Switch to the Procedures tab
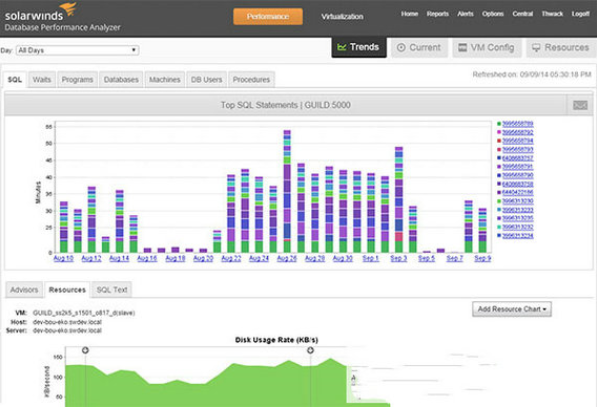Viewport: 597px width, 407px height. click(x=251, y=80)
